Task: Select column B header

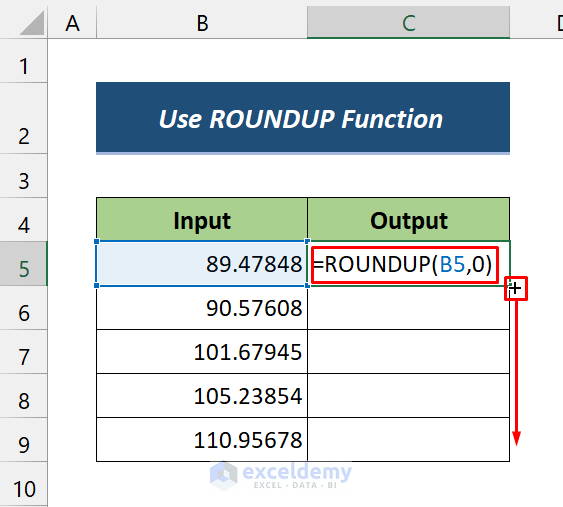Action: pos(202,23)
